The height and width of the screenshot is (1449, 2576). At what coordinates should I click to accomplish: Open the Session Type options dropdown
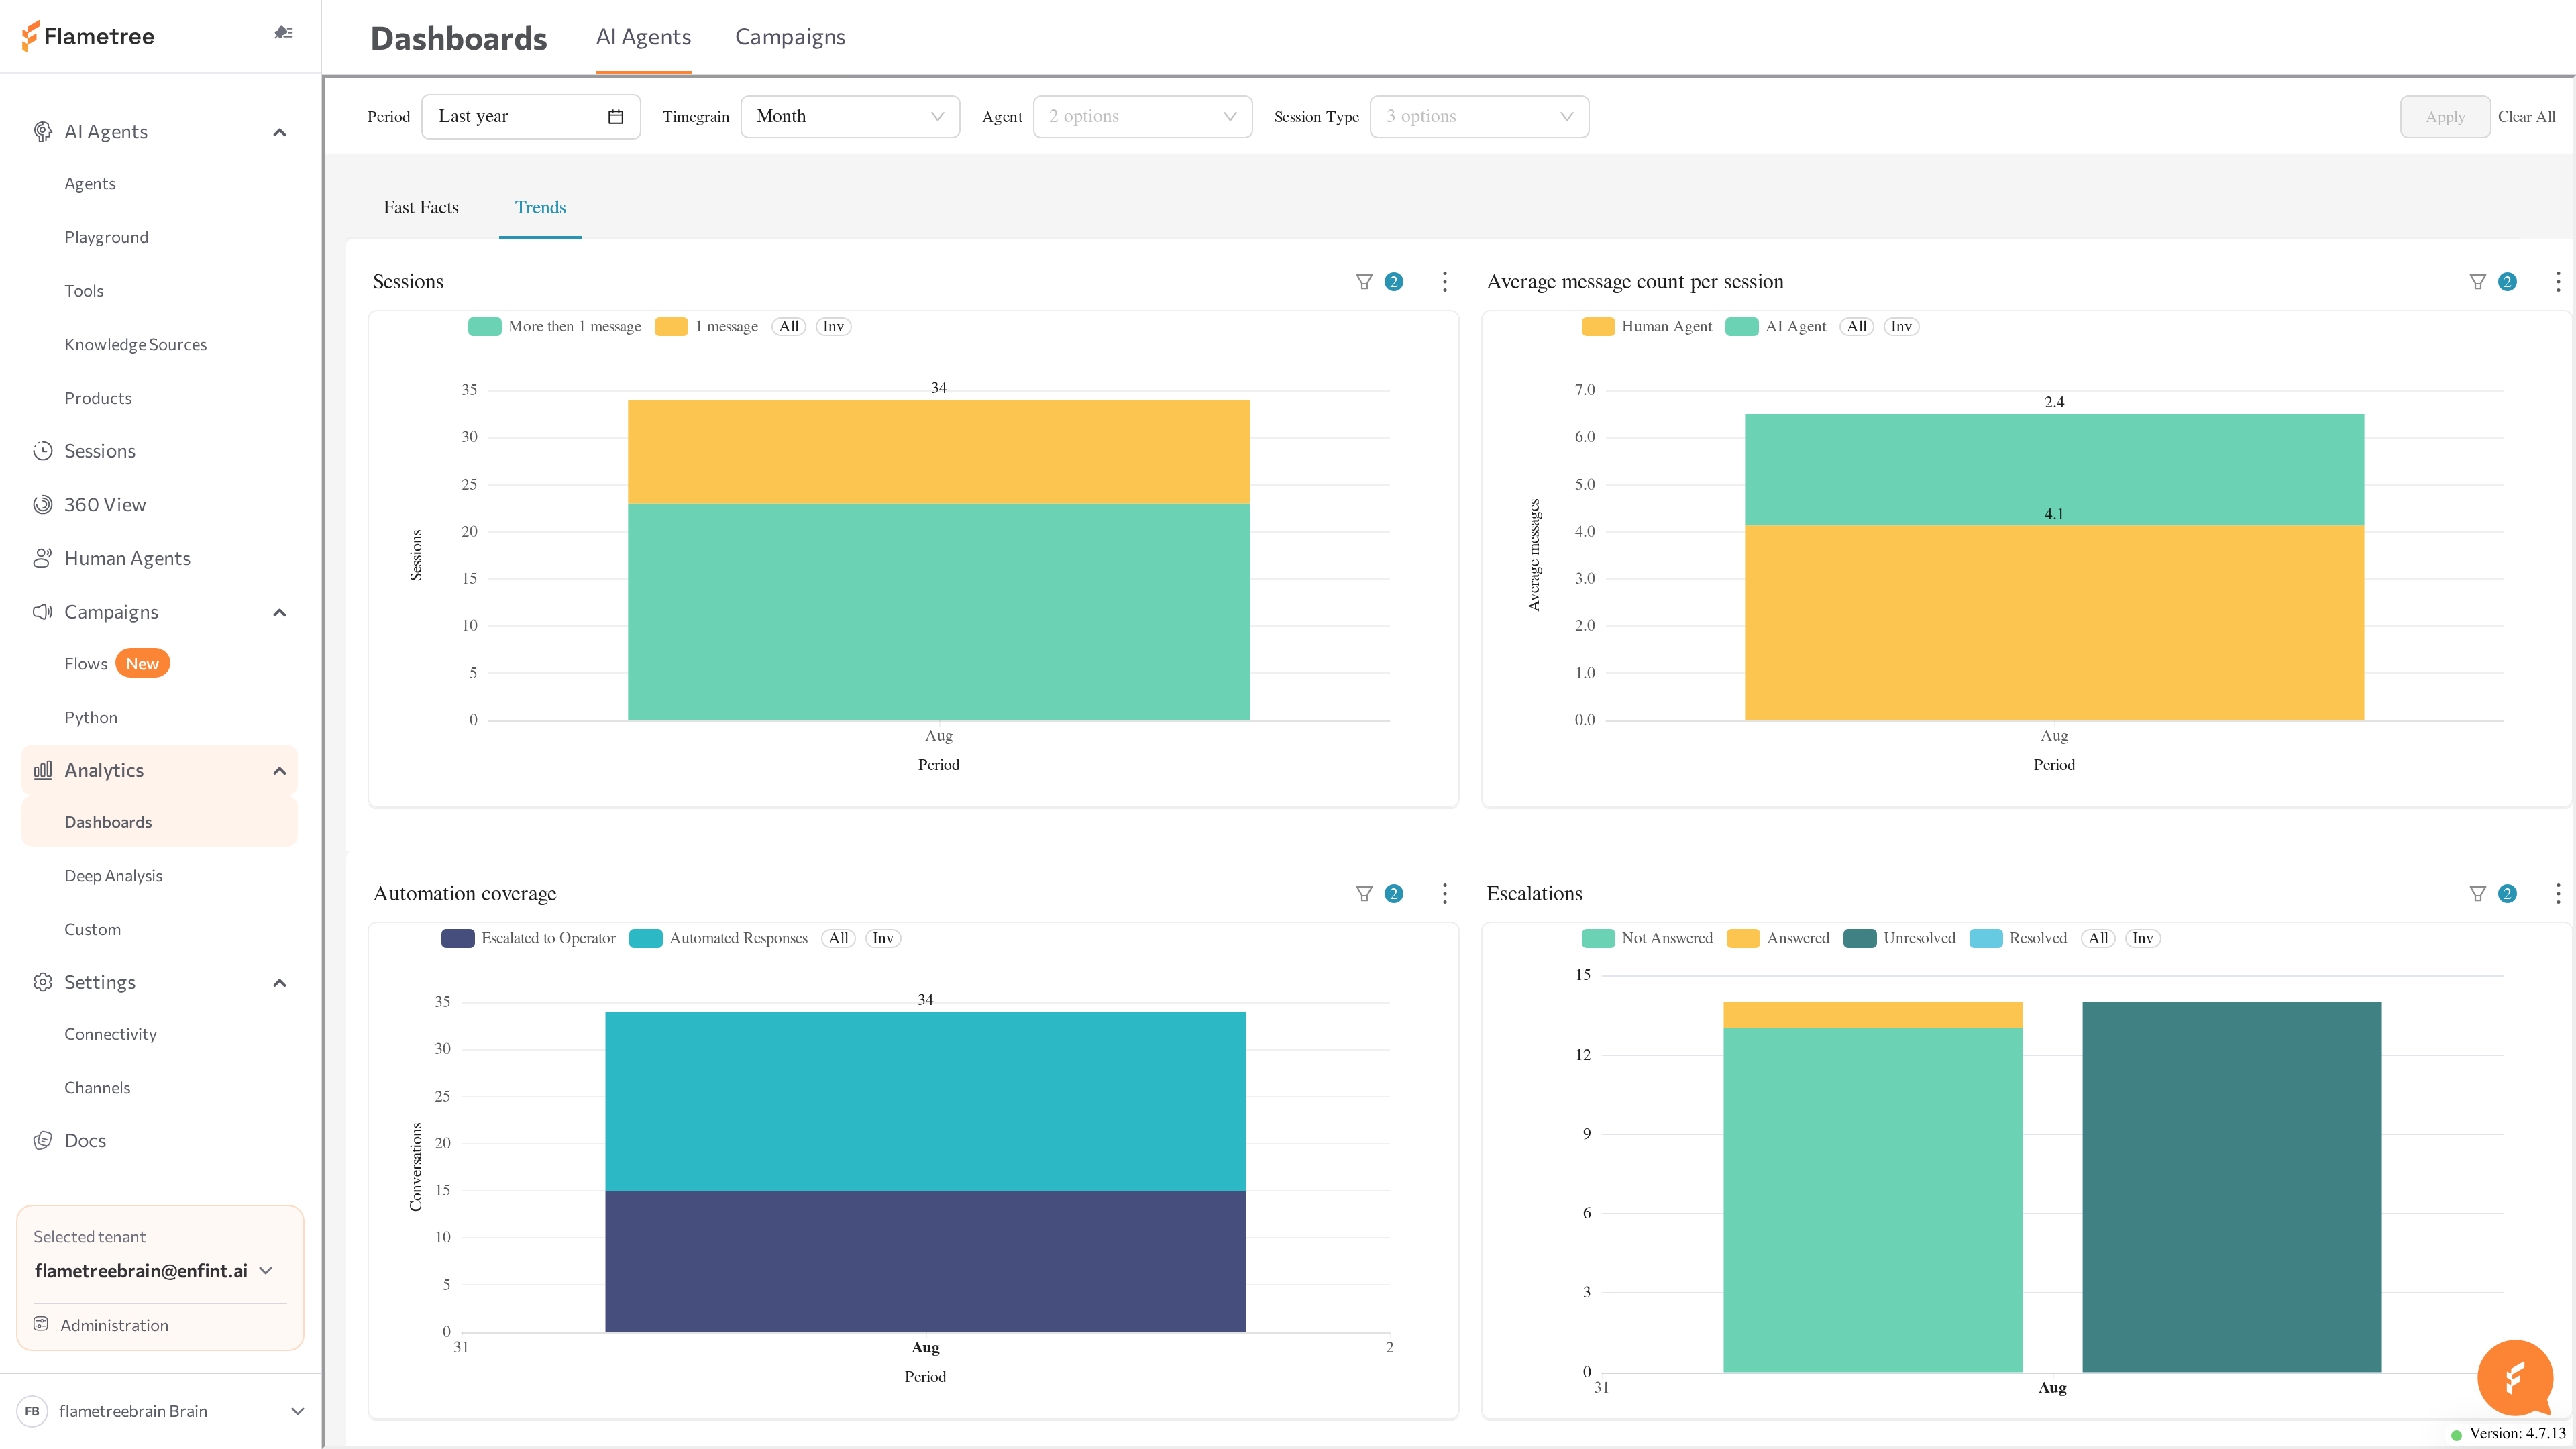1479,117
